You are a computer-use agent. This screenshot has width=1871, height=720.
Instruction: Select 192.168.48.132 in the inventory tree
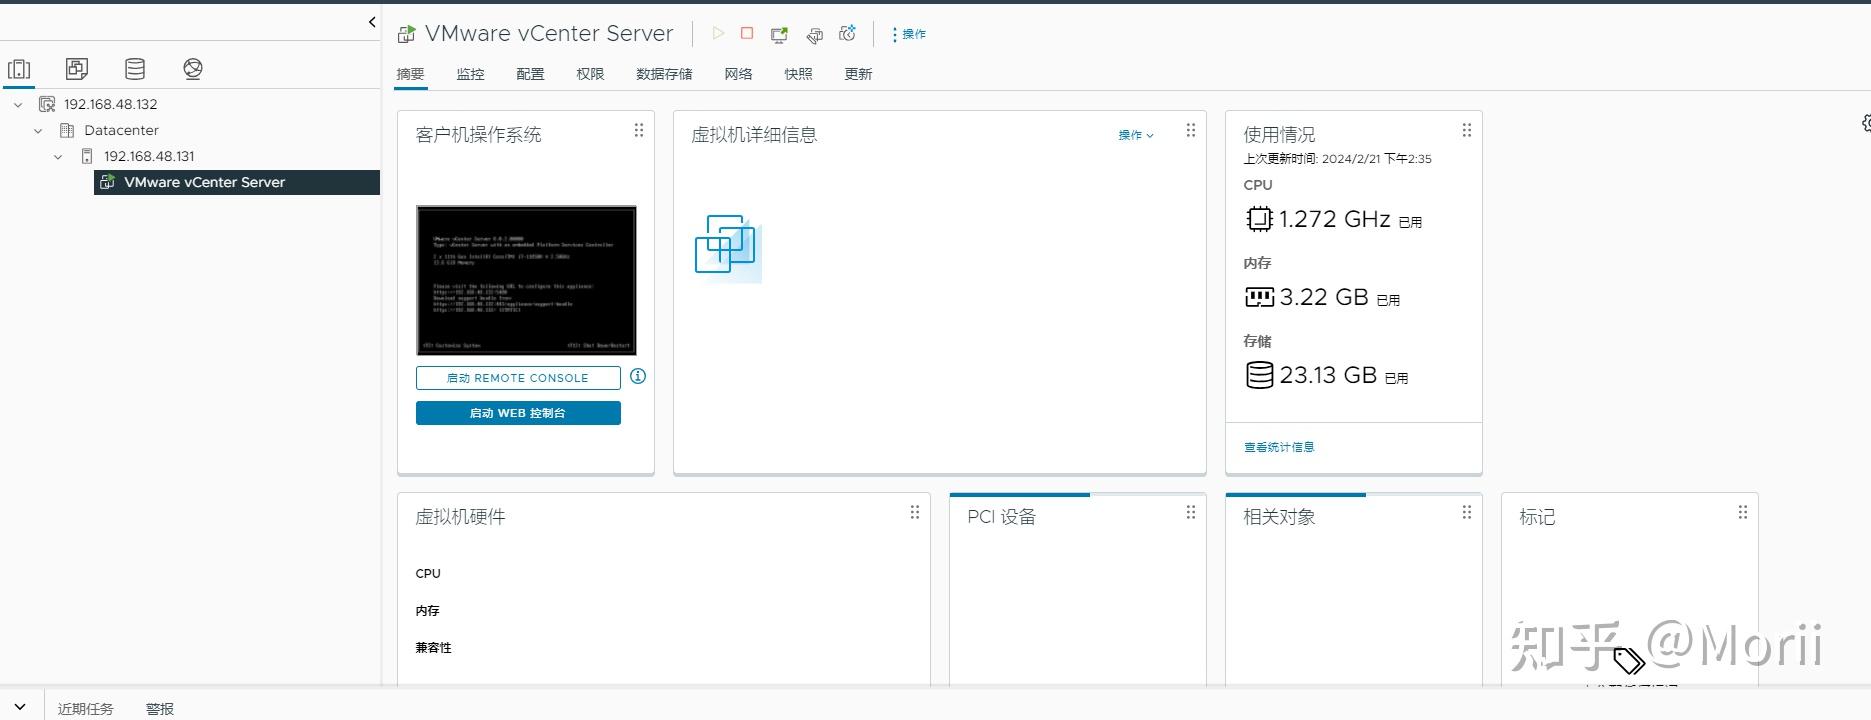pos(111,104)
